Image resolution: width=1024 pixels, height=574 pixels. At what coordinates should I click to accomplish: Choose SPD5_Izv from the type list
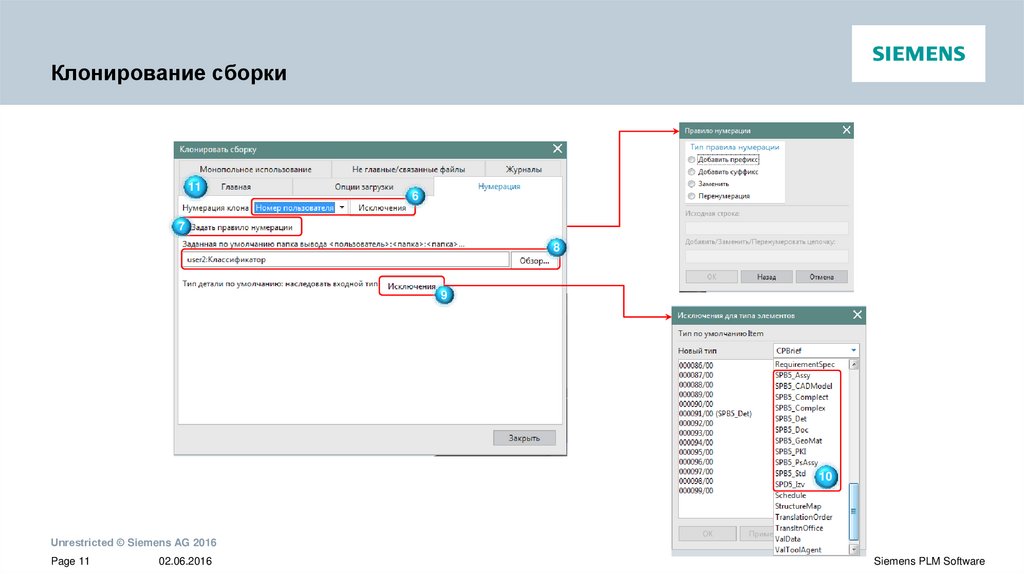click(790, 485)
